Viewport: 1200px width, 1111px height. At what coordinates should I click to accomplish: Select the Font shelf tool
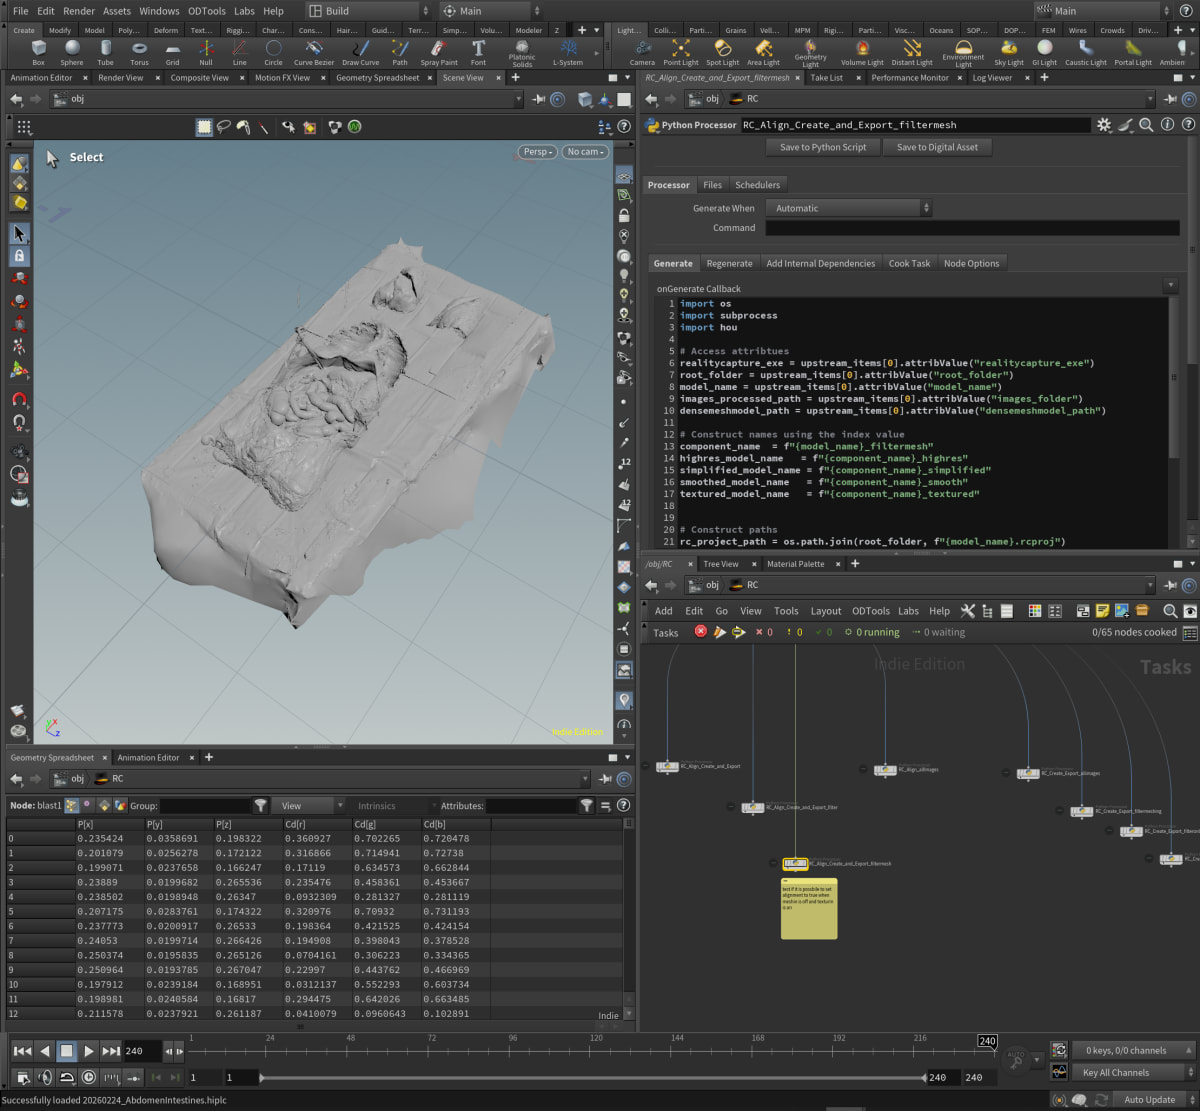[478, 52]
